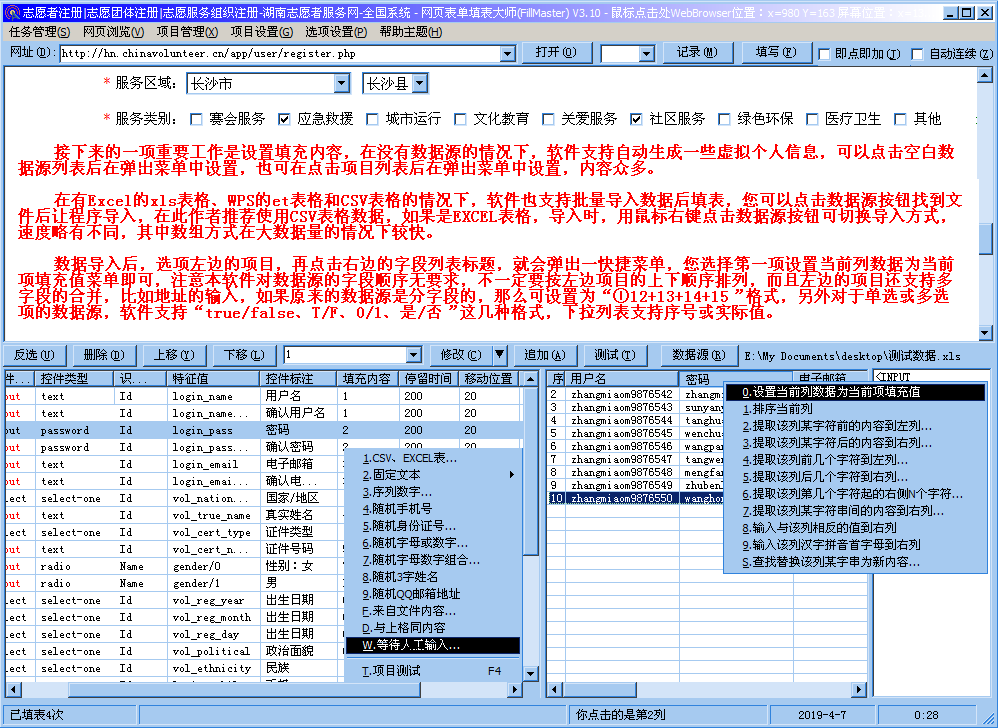
Task: Choose 等待人工输入 menu item
Action: point(433,645)
